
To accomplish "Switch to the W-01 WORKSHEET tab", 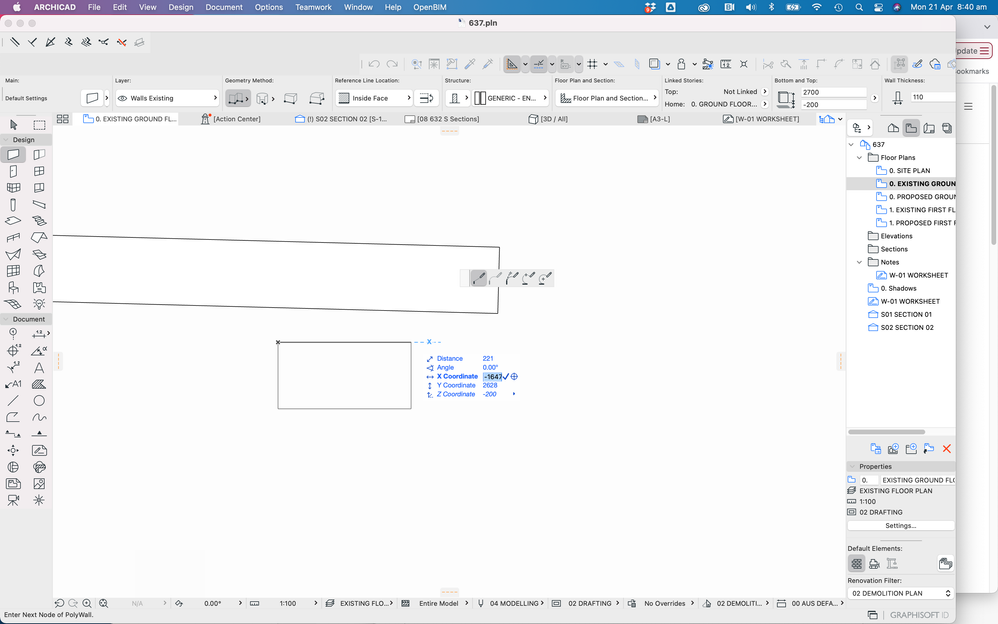I will pos(761,119).
